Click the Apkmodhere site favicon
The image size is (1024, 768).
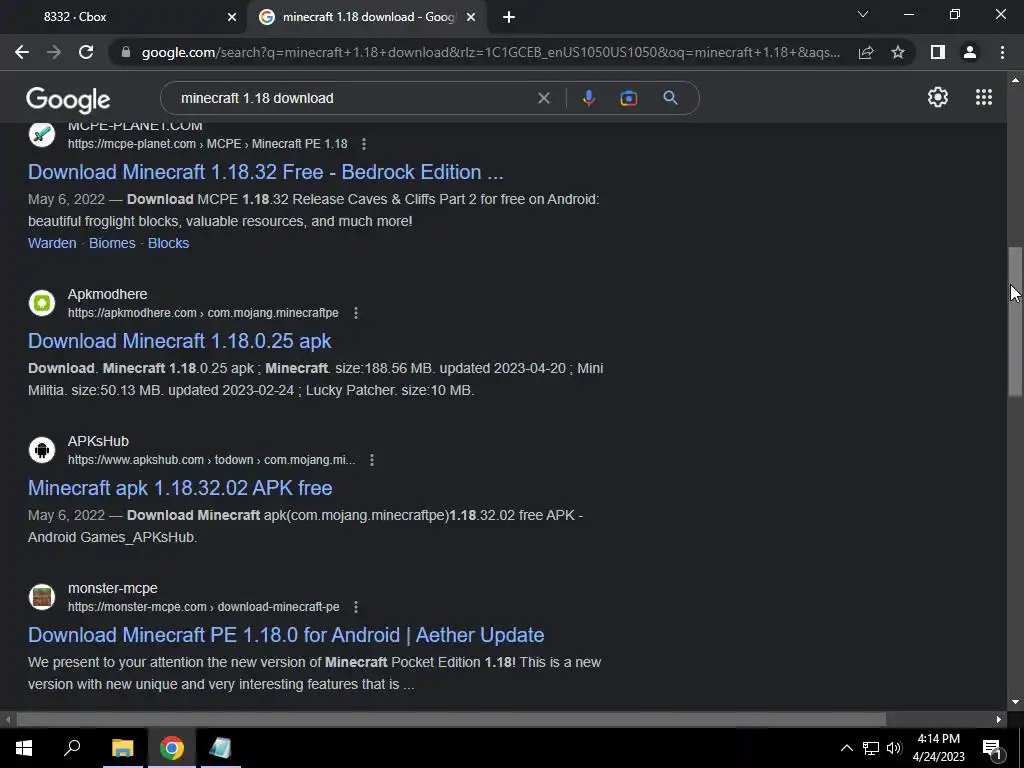(42, 303)
